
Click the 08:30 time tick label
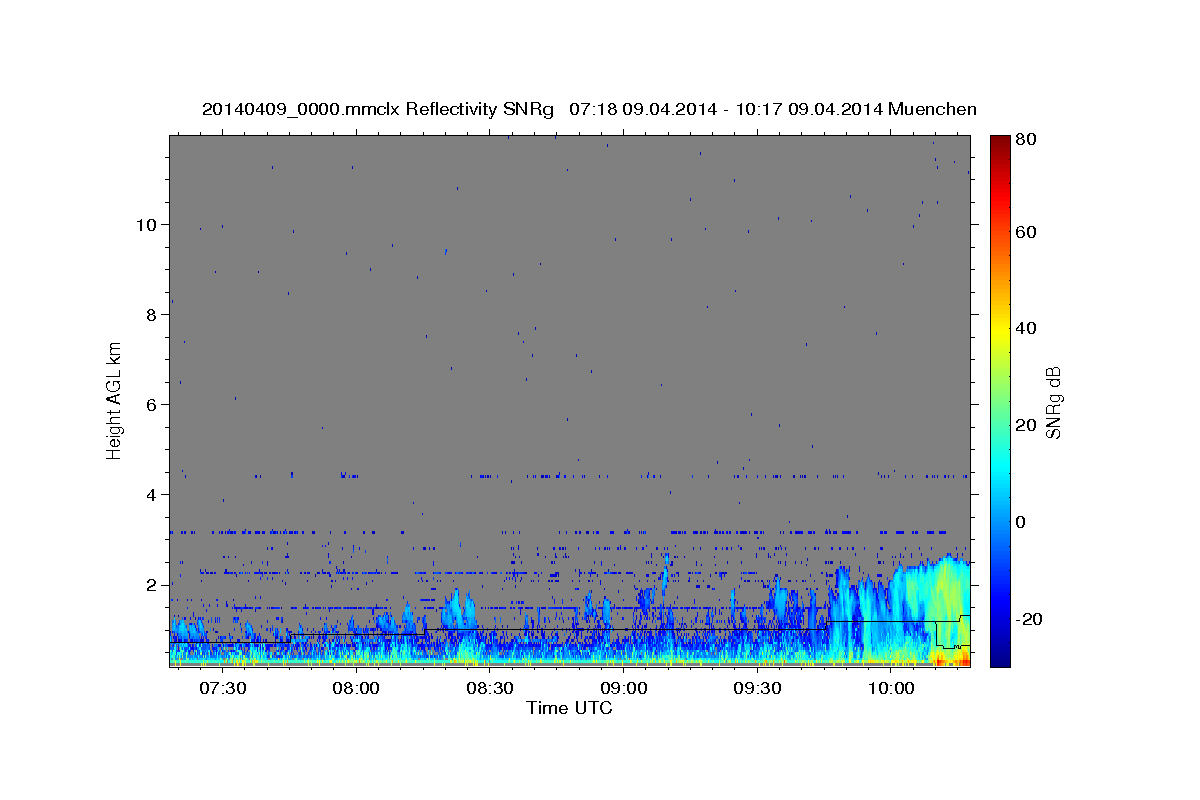(x=490, y=688)
